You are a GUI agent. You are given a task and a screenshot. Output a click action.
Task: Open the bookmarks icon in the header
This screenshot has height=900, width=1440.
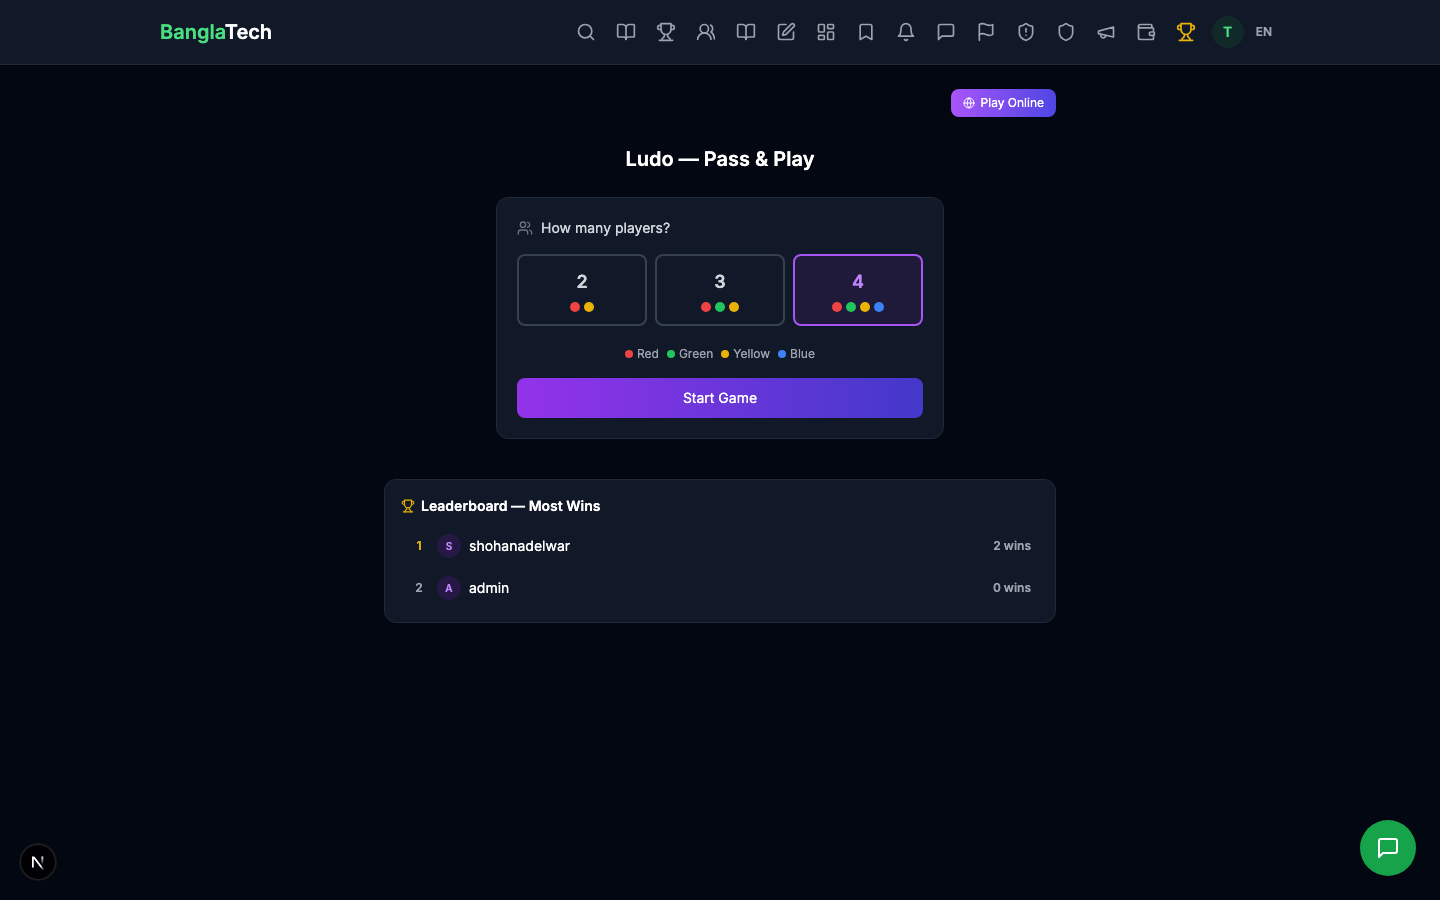click(x=866, y=32)
